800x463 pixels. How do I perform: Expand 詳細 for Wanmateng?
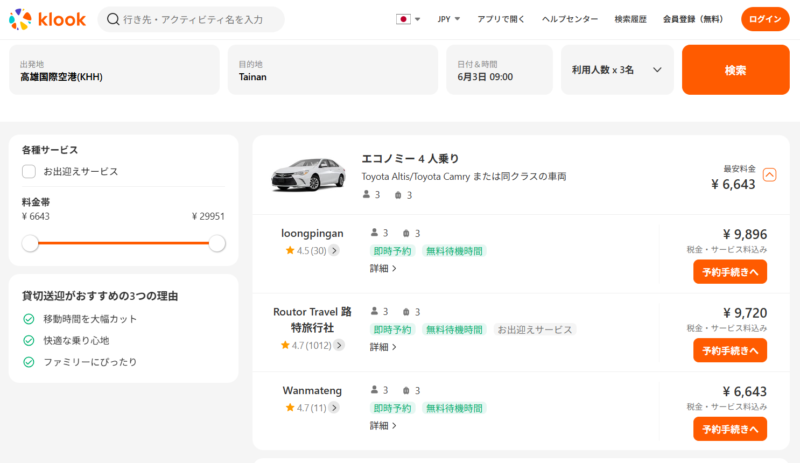click(x=383, y=426)
